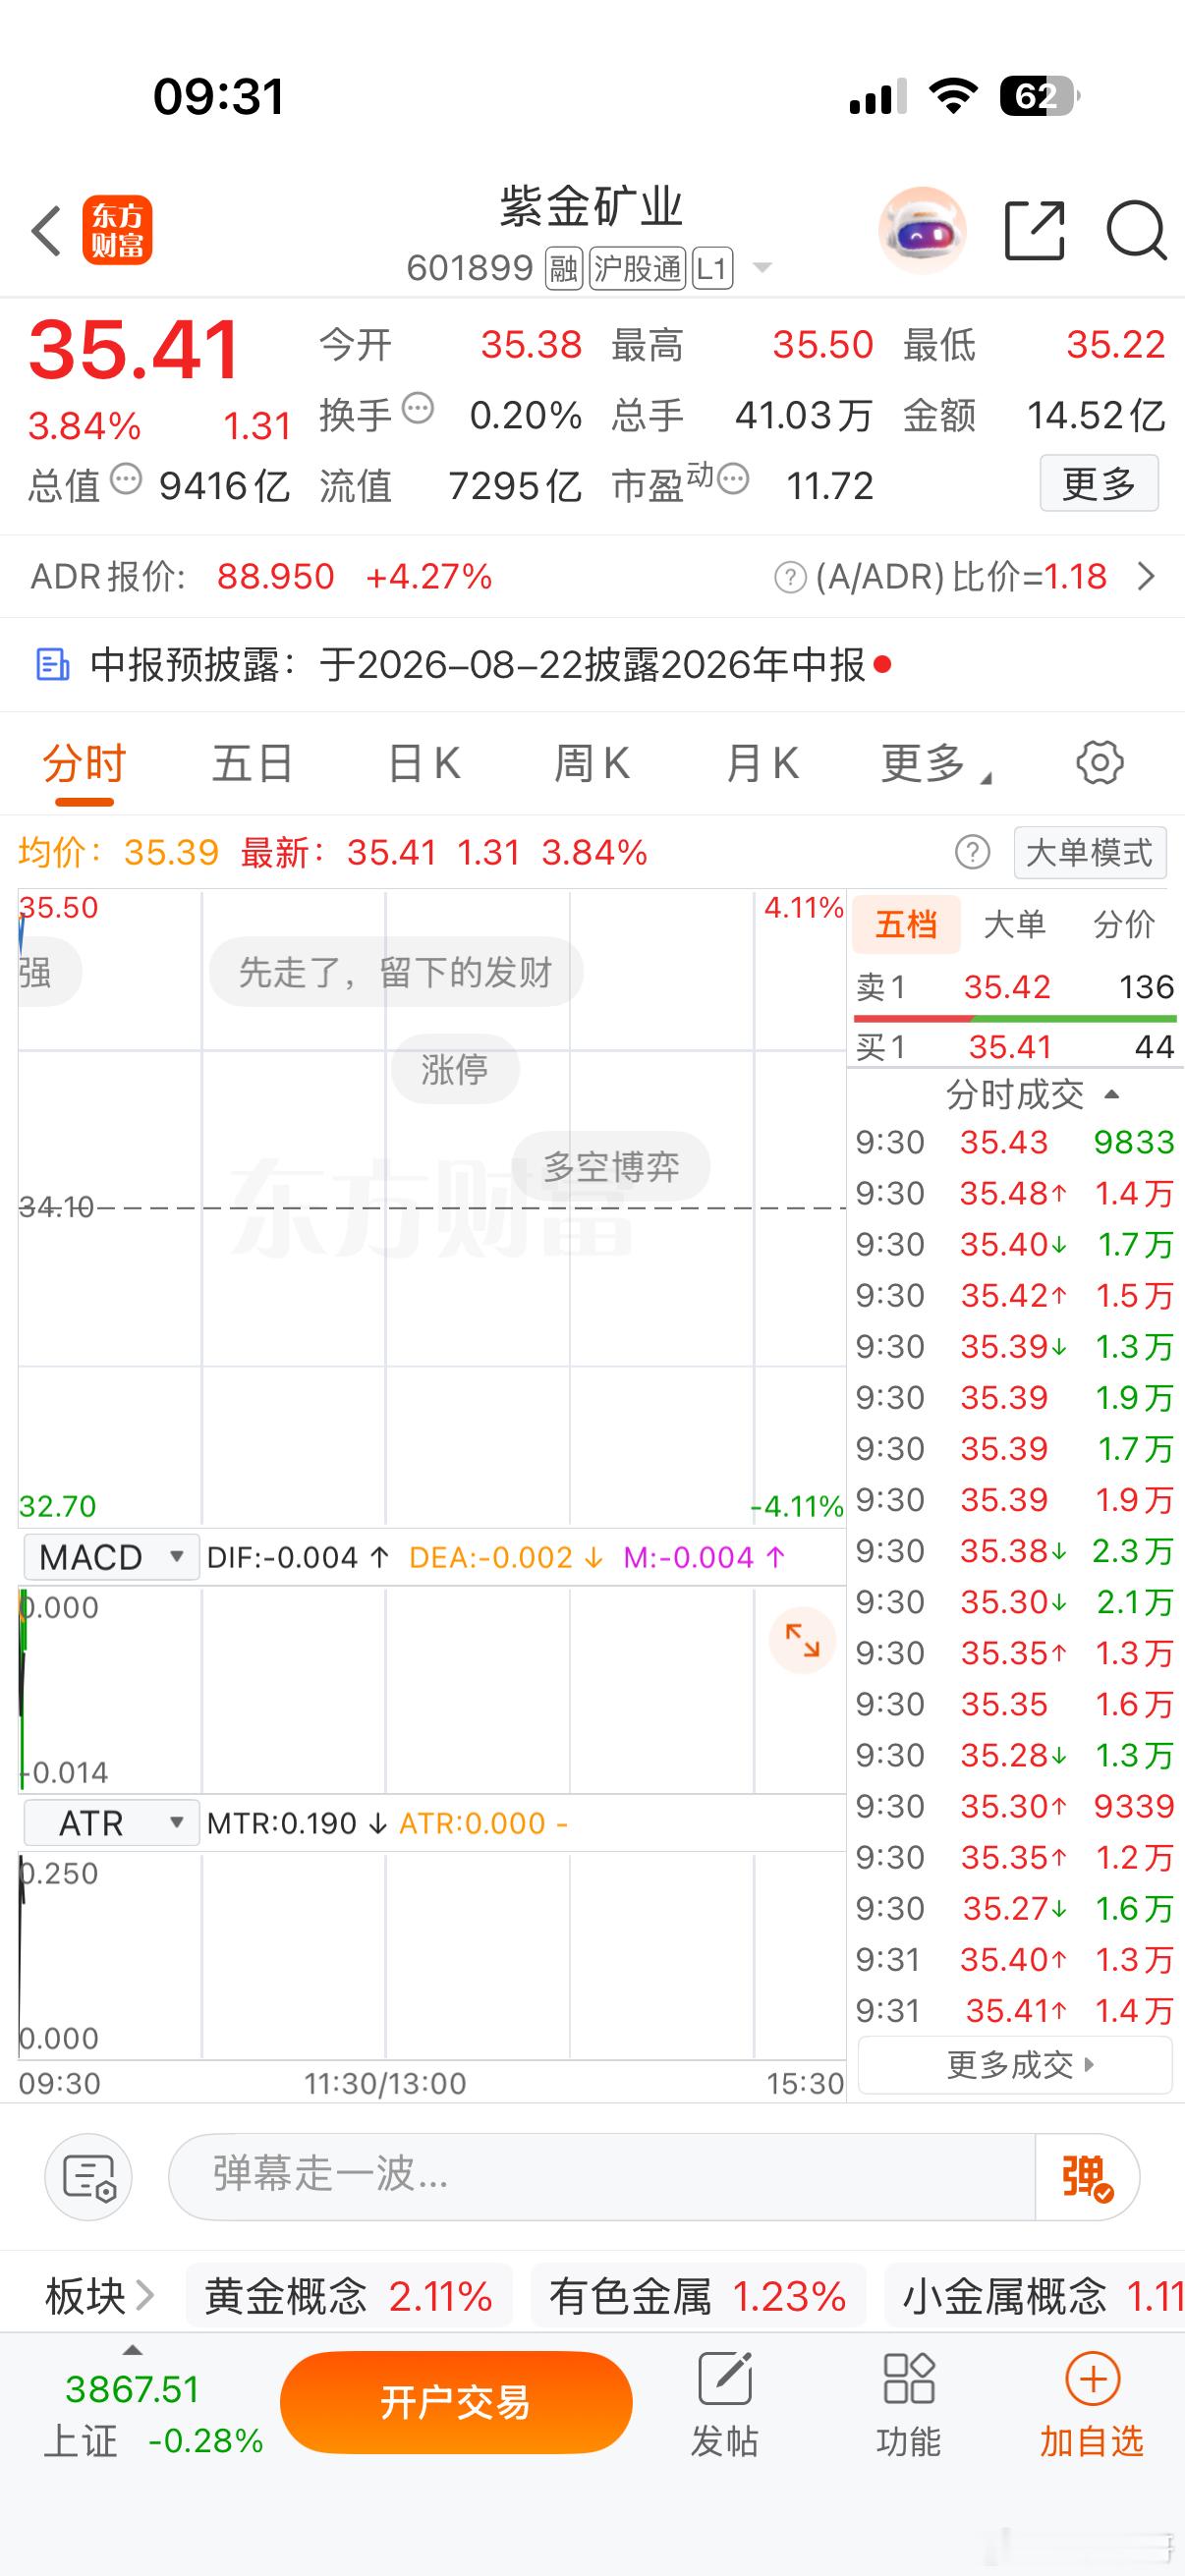Expand the 更多 chart periods menu
The width and height of the screenshot is (1185, 2576).
(934, 764)
